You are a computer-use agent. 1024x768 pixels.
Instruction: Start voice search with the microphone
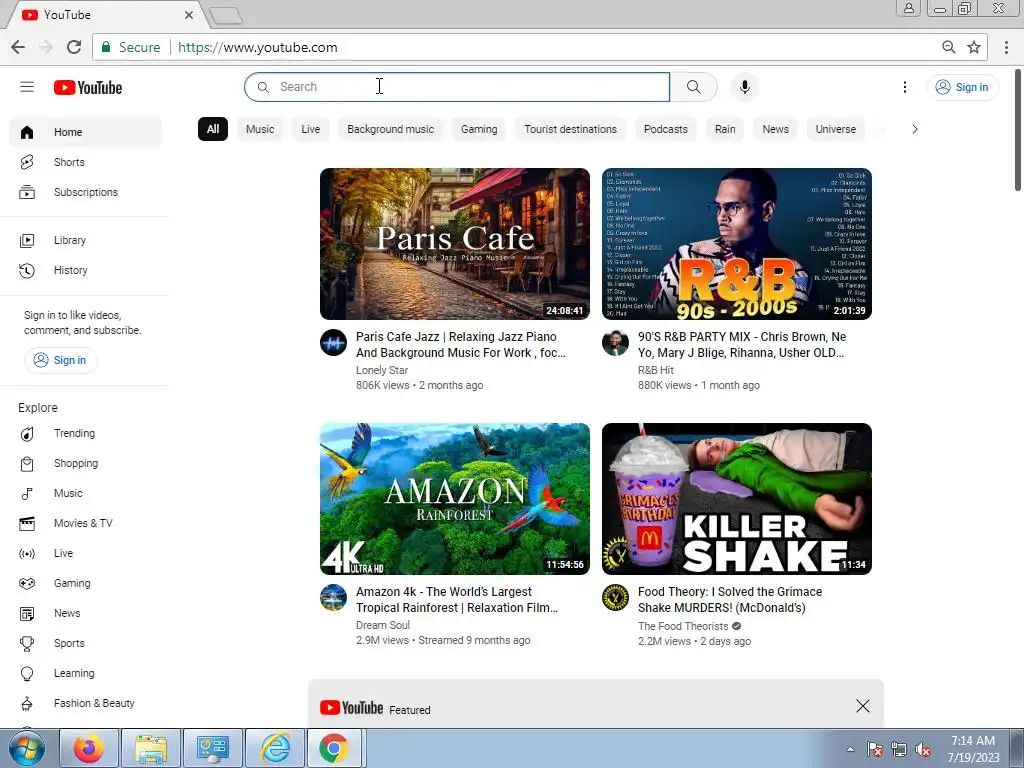(744, 87)
